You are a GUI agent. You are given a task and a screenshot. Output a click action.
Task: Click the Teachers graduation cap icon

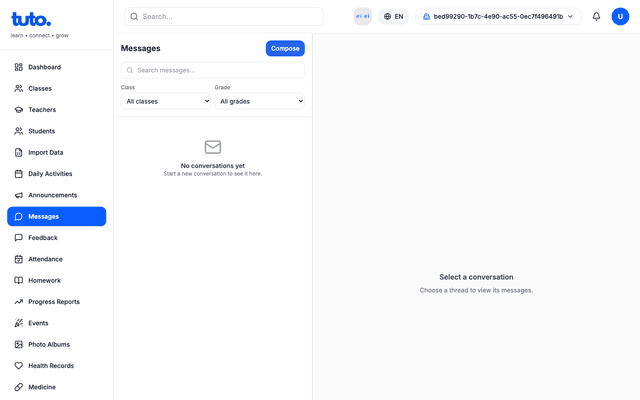click(x=18, y=109)
